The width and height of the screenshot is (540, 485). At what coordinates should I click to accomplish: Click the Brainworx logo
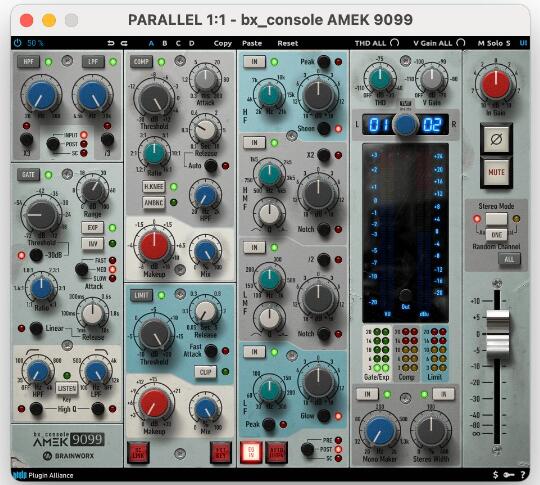pos(69,456)
